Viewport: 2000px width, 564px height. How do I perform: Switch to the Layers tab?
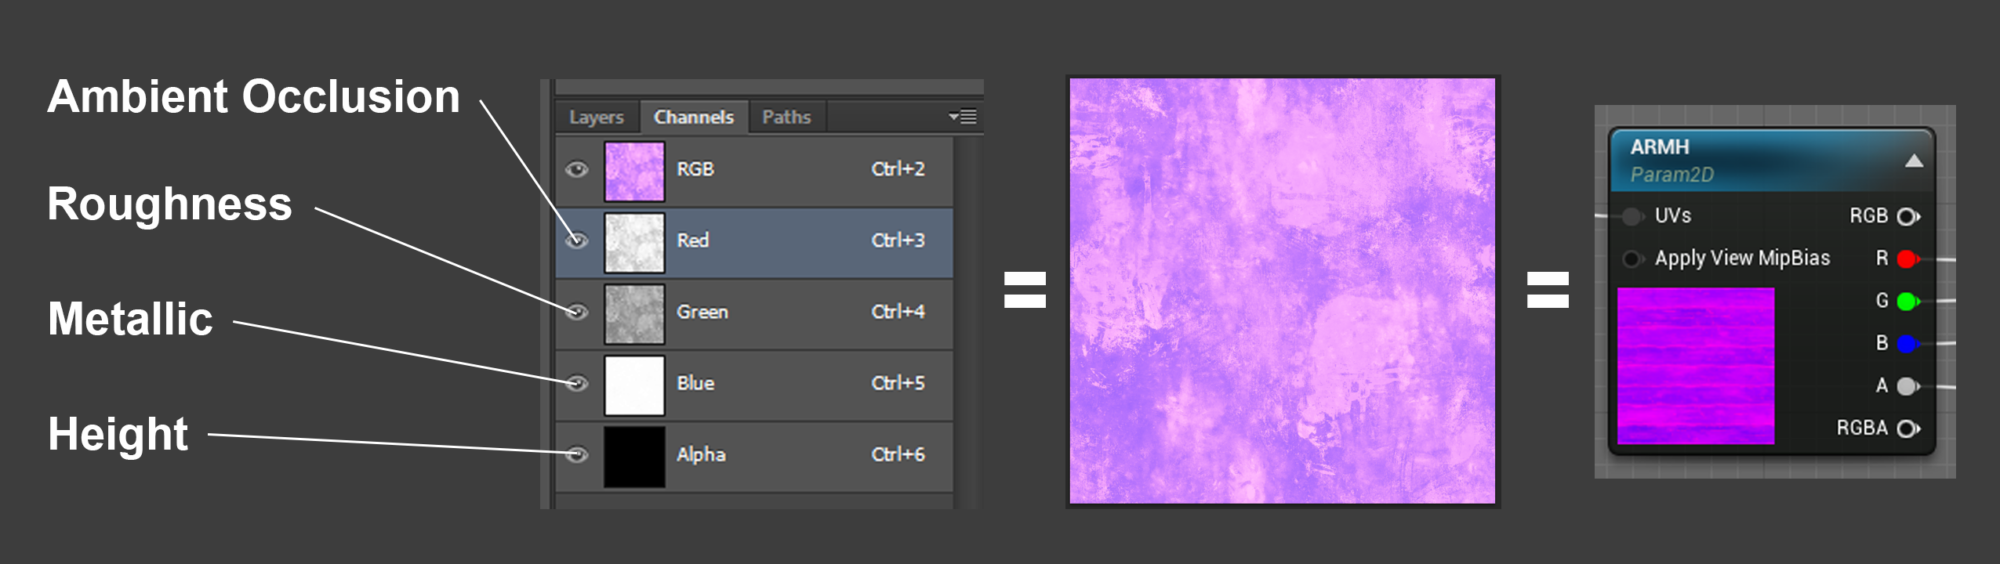pos(596,117)
